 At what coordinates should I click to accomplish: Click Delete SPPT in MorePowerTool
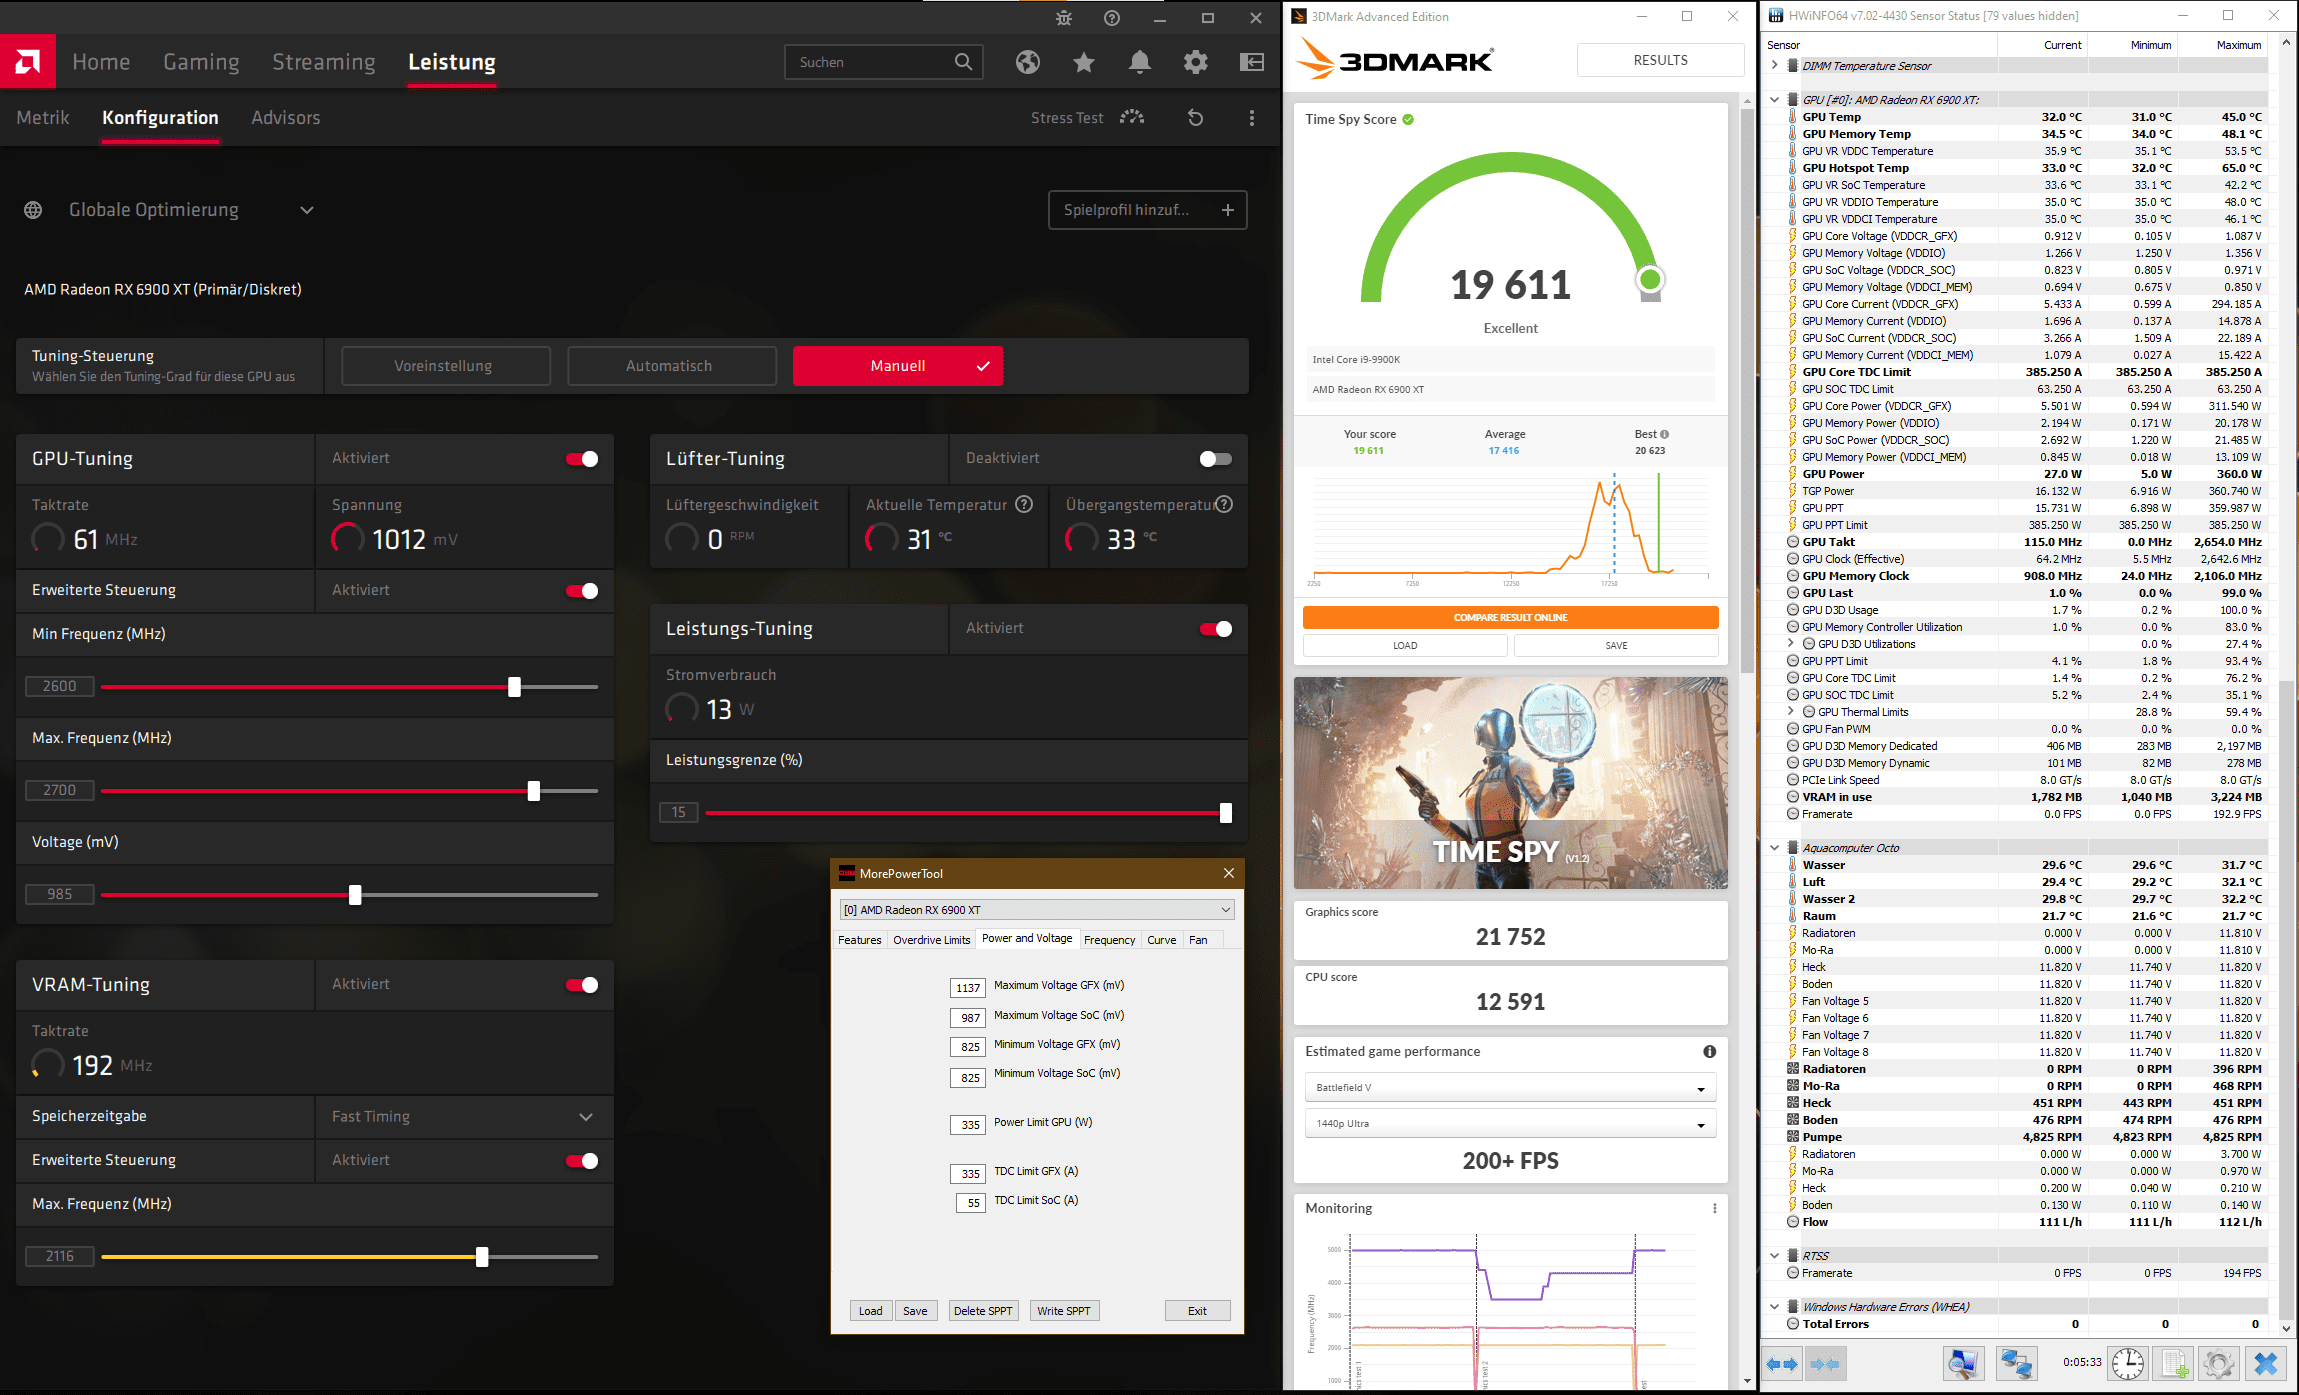click(983, 1311)
